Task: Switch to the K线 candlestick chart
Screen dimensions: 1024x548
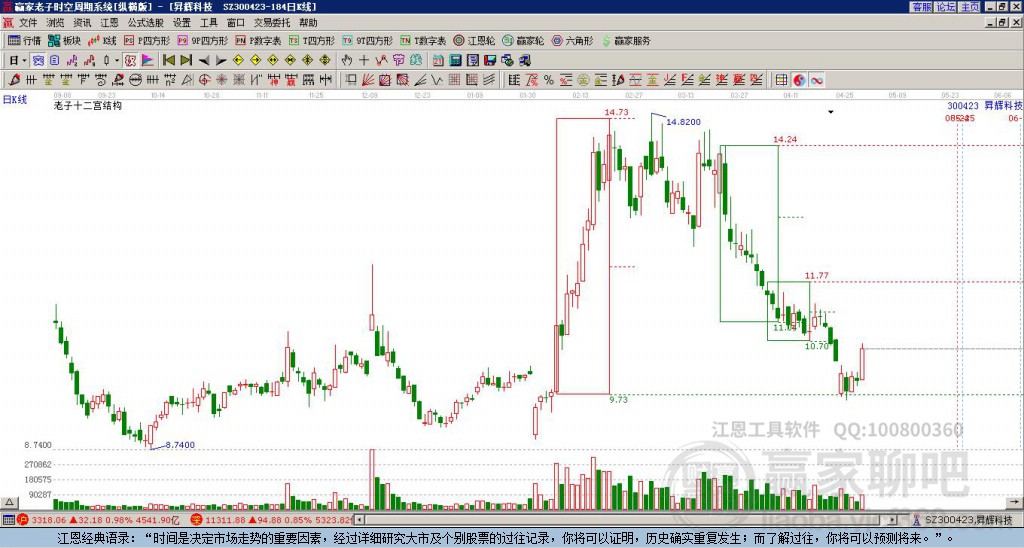Action: [x=102, y=40]
